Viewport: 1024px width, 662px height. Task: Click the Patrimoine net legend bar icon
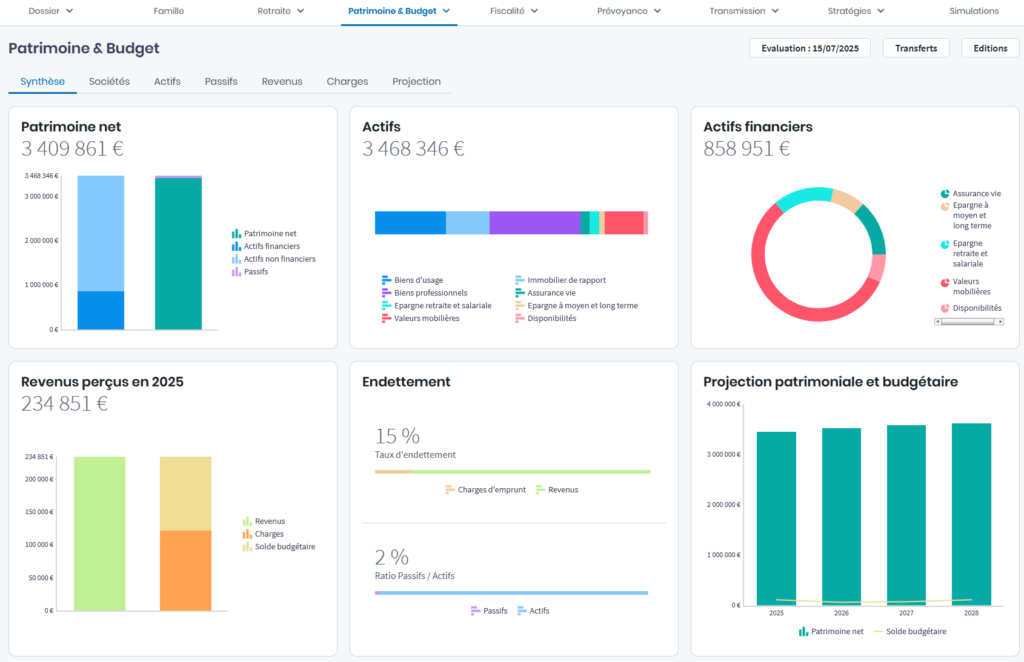pos(236,233)
